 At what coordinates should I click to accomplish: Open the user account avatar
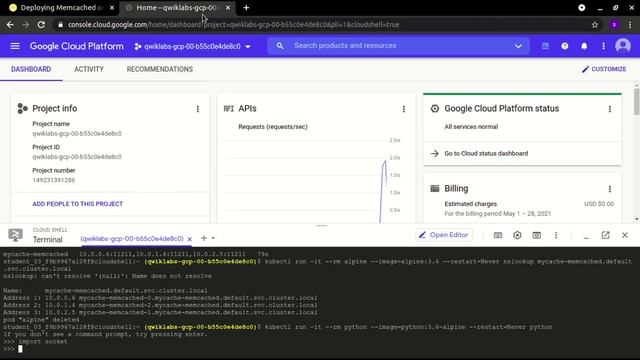pyautogui.click(x=623, y=46)
